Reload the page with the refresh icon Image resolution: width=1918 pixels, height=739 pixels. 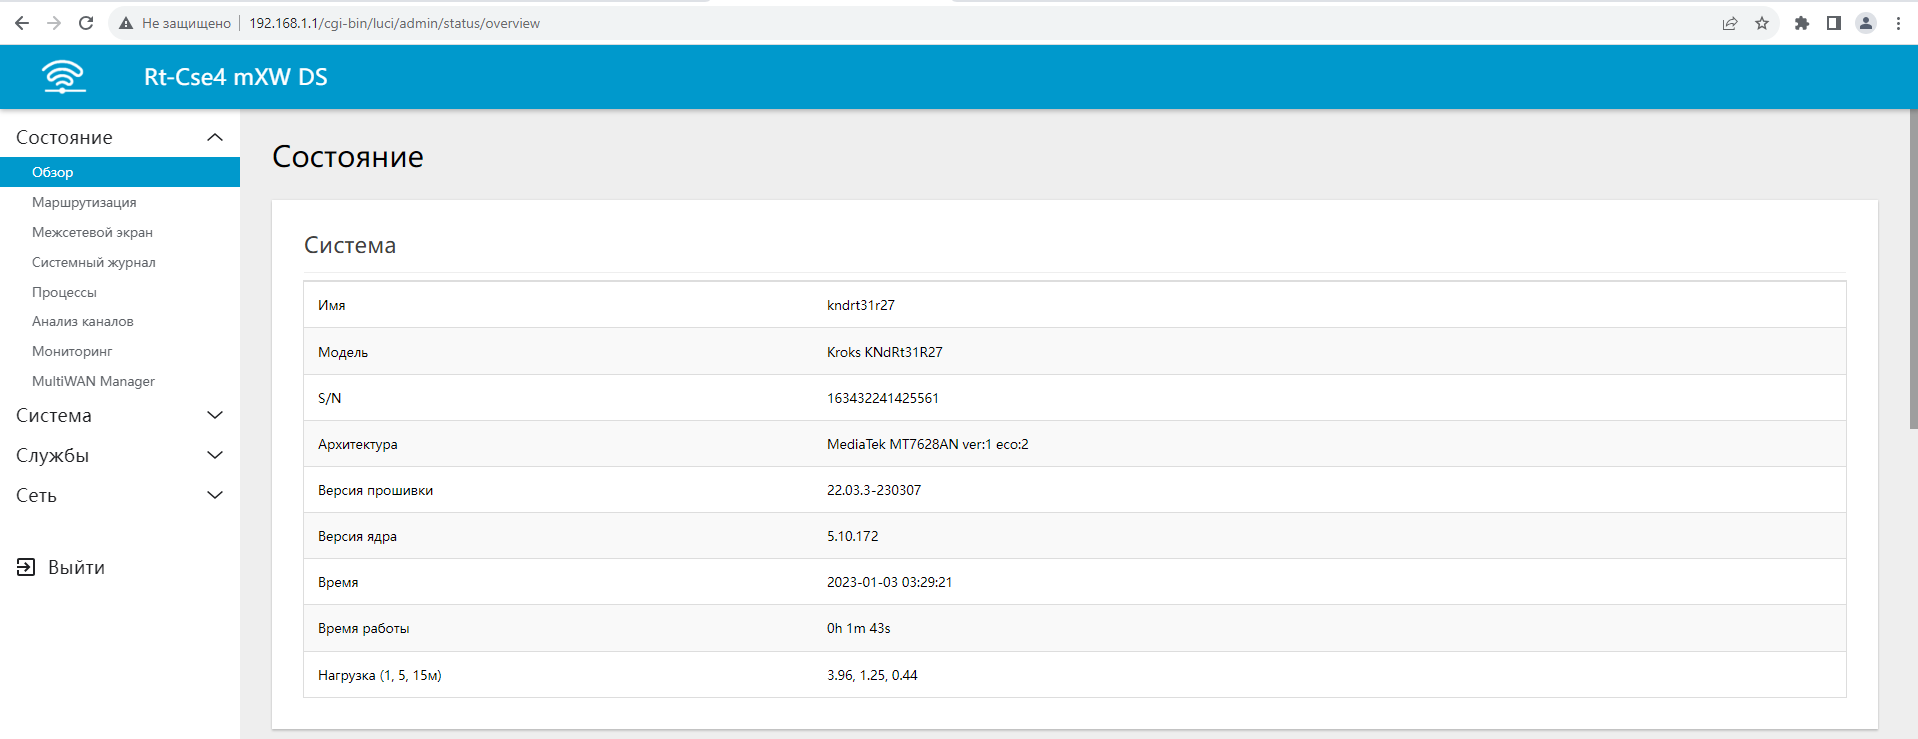tap(86, 23)
